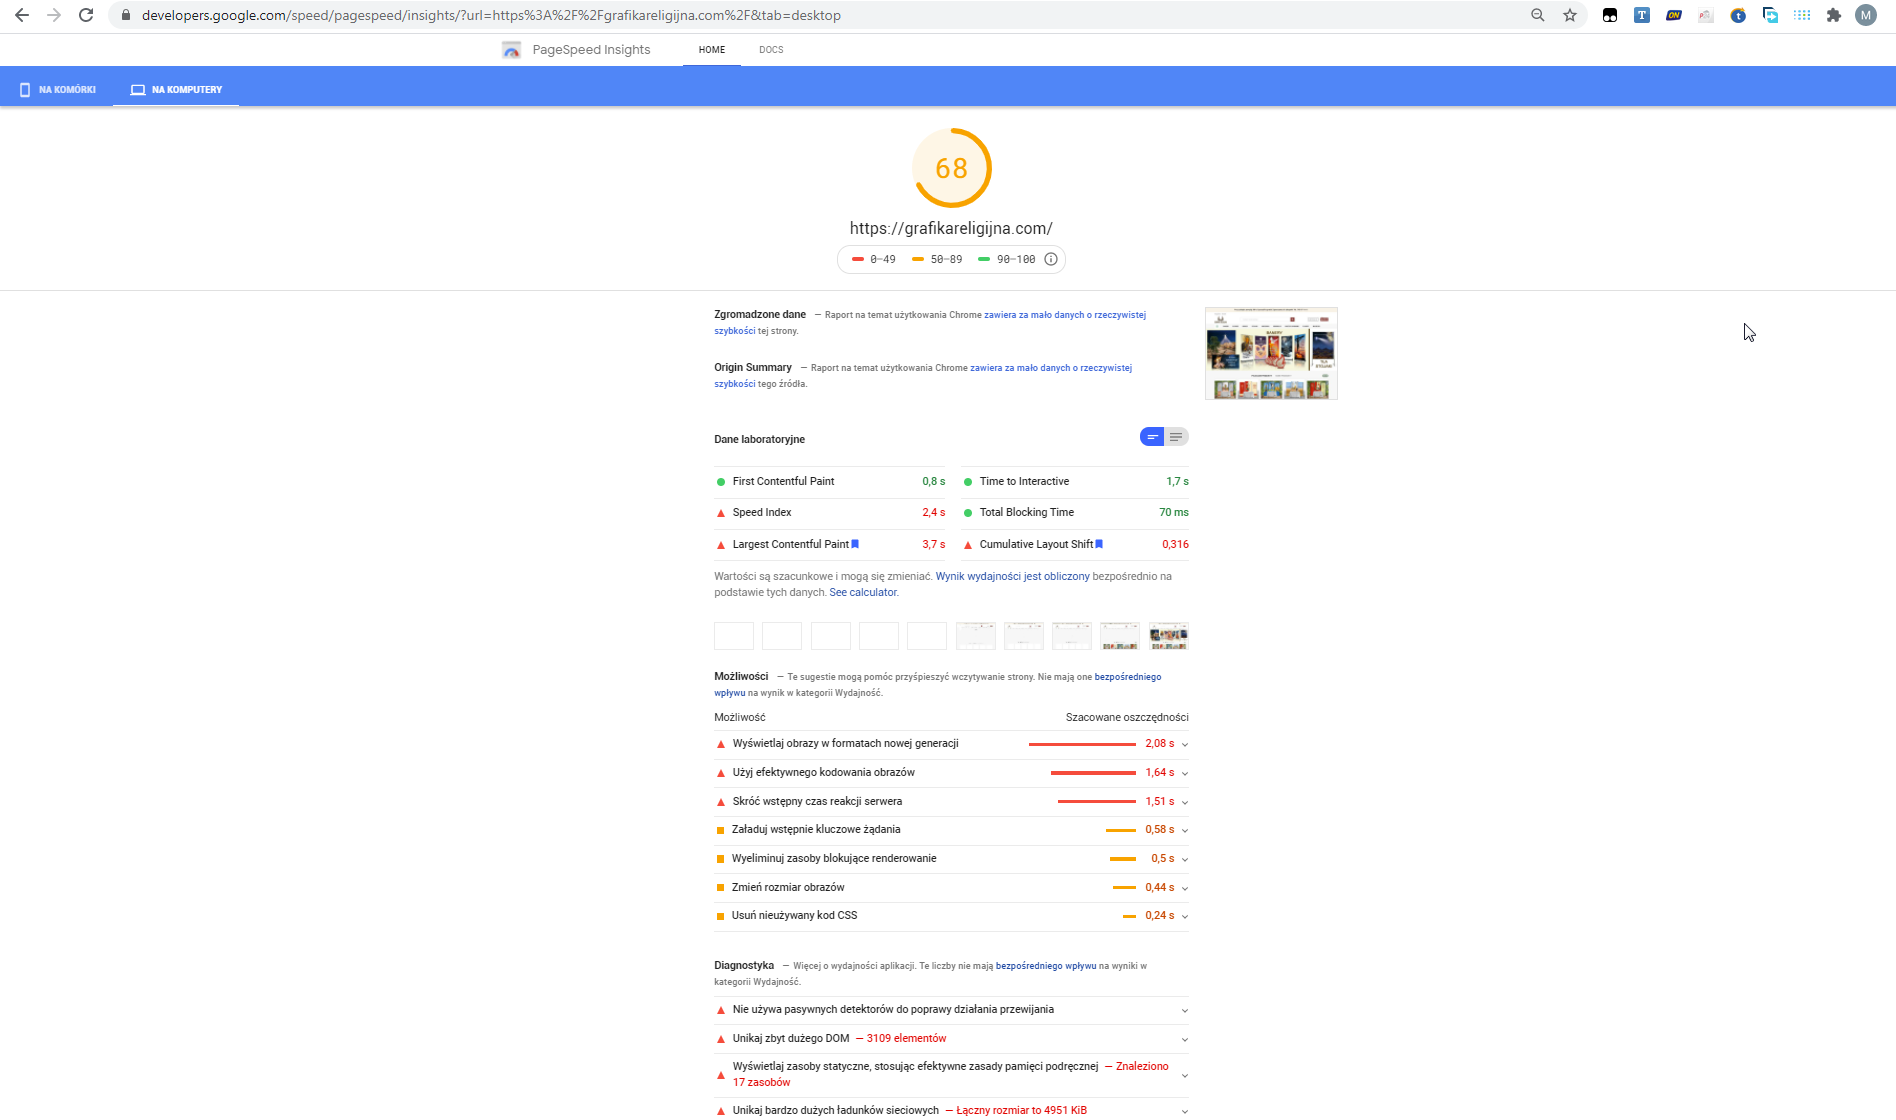Open the 'See calculator' link

coord(863,593)
